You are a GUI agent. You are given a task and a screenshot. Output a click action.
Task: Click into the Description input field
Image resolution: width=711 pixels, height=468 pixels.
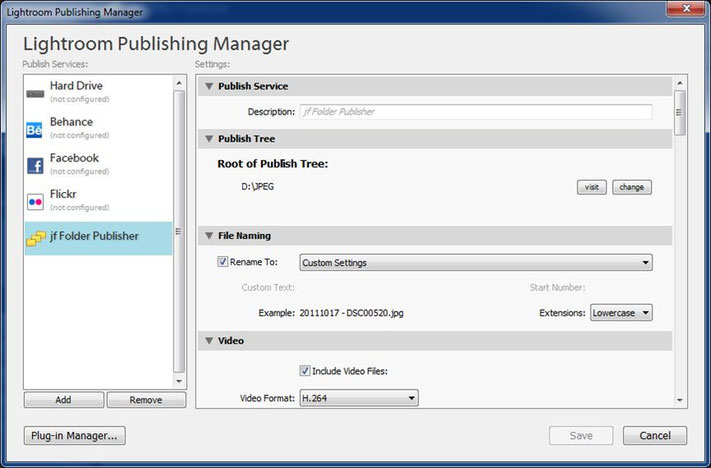pos(476,112)
